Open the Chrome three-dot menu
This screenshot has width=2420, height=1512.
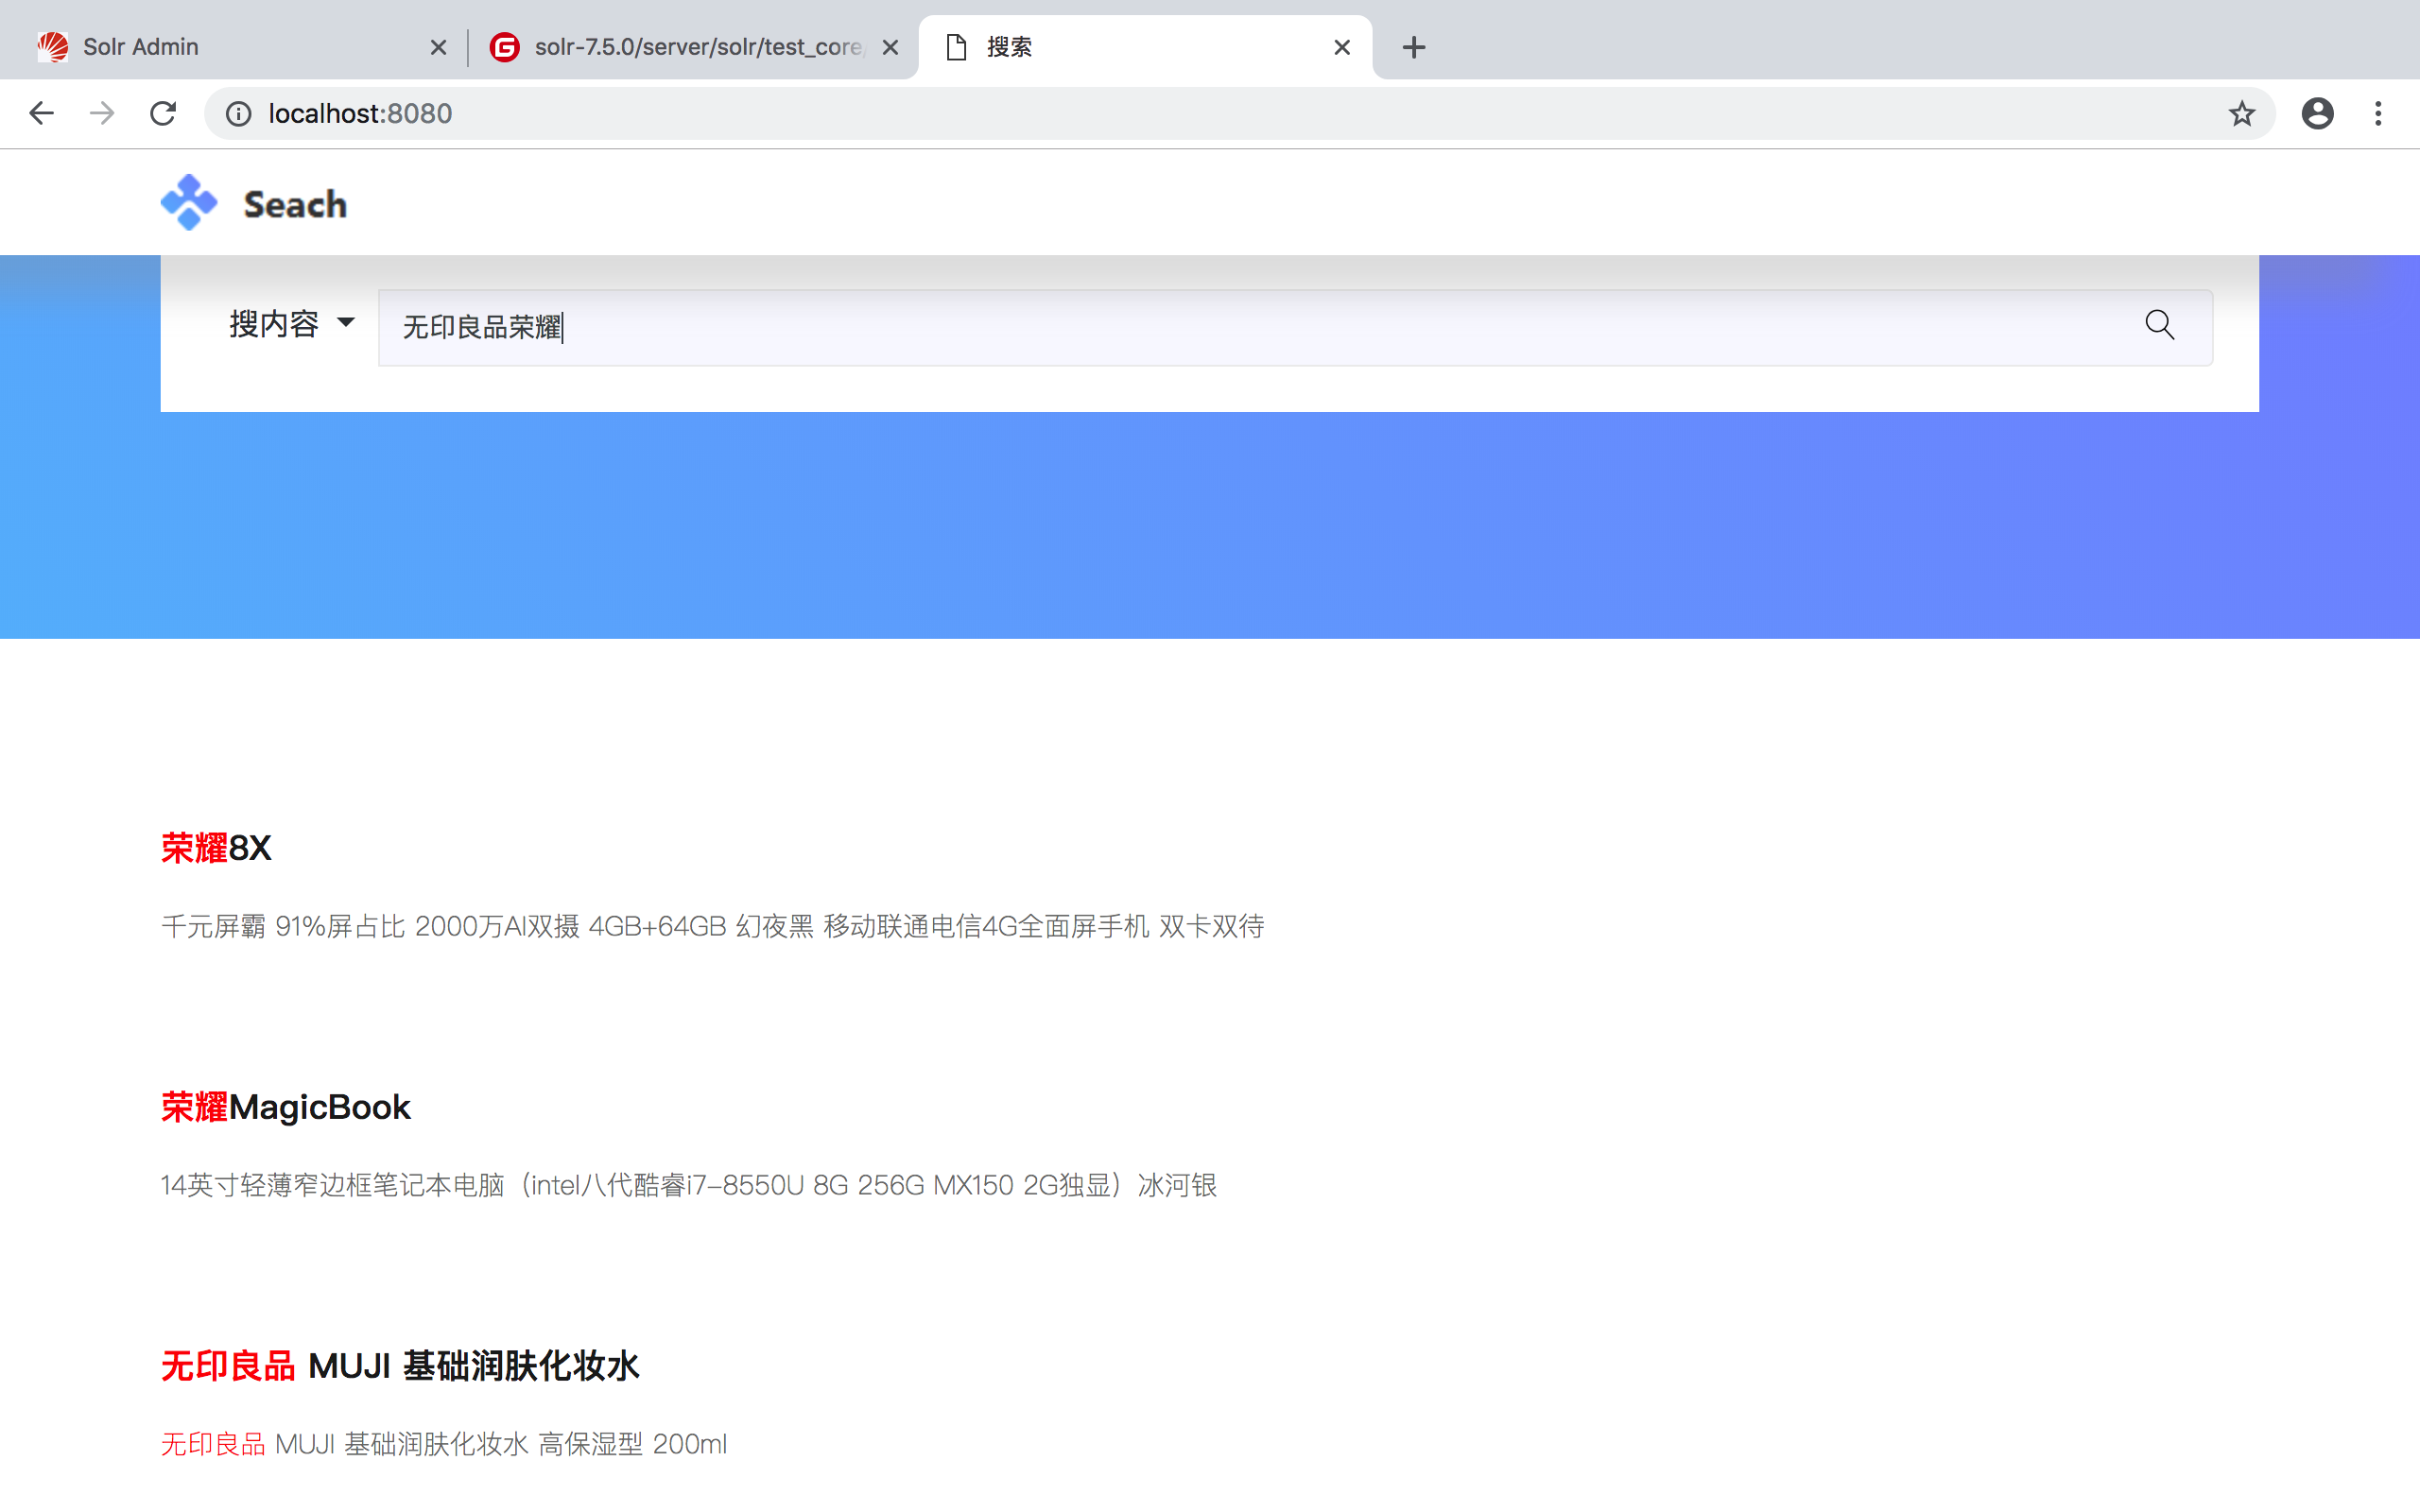click(x=2378, y=113)
